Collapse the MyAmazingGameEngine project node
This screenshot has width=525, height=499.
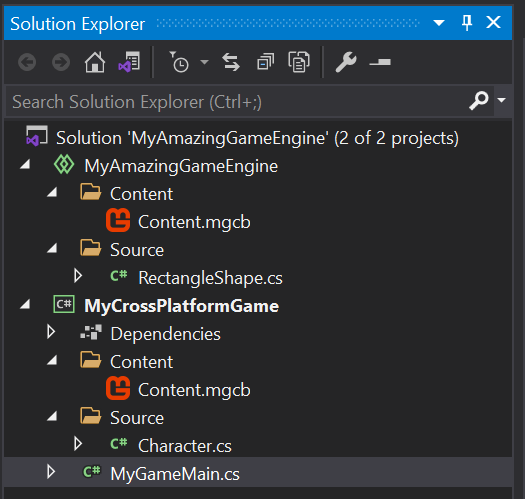pos(25,164)
